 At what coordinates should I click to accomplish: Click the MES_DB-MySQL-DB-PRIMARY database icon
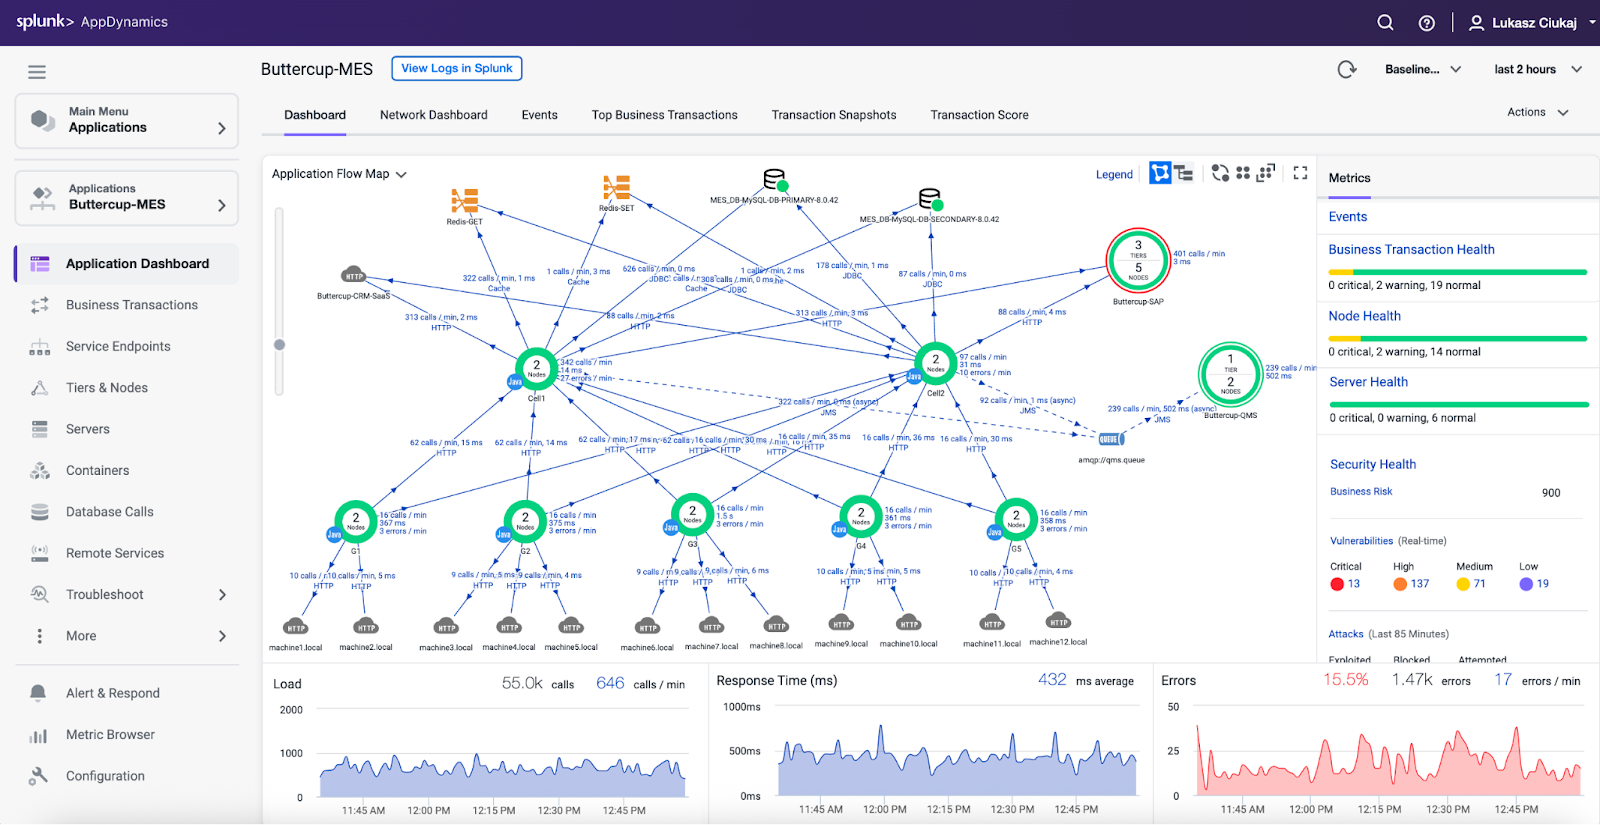point(775,180)
